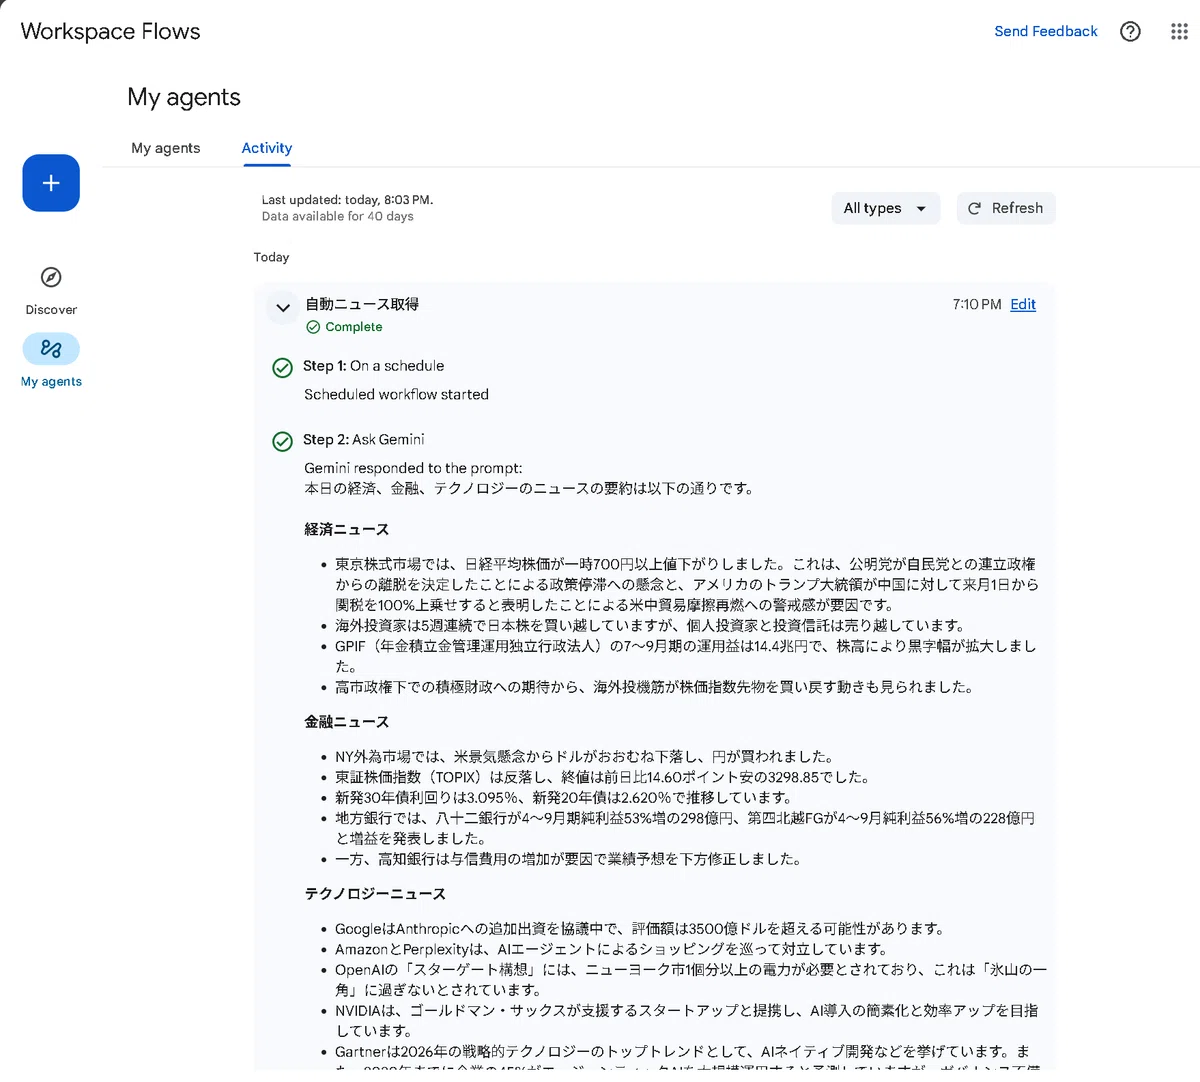1200x1082 pixels.
Task: Click the Discover label in the sidebar
Action: tap(51, 310)
